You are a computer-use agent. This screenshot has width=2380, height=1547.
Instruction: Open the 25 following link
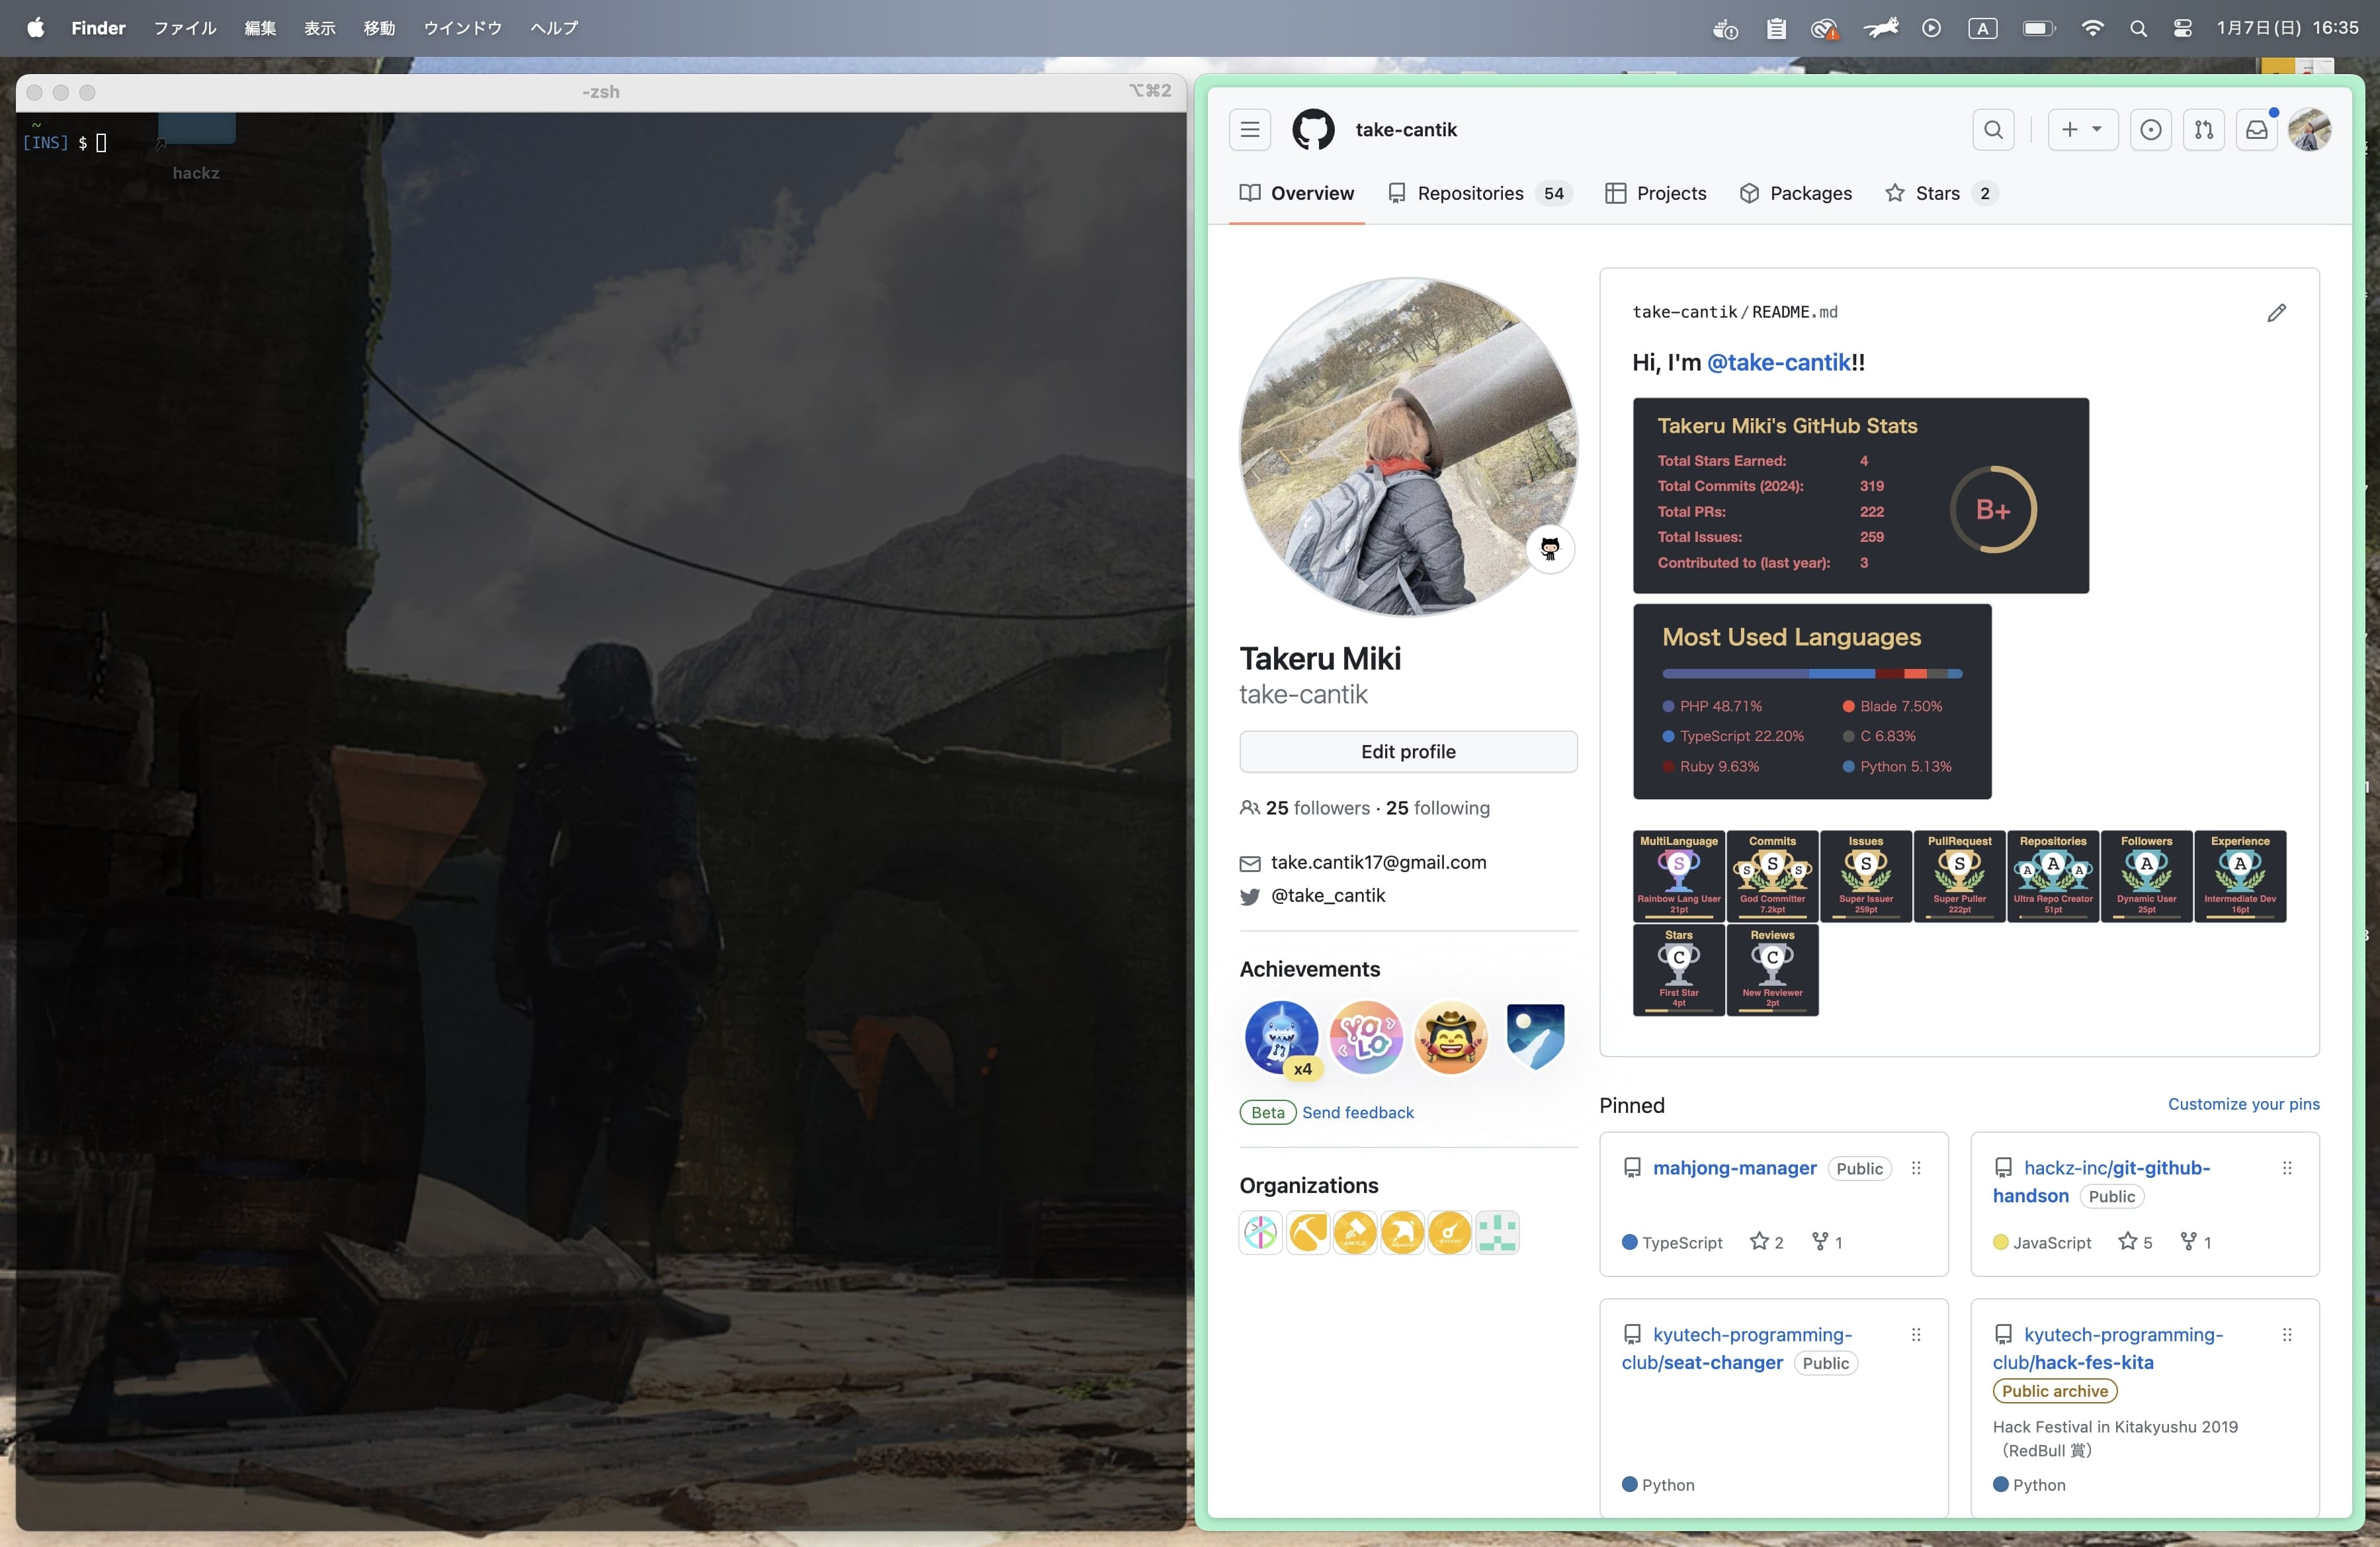(1437, 808)
